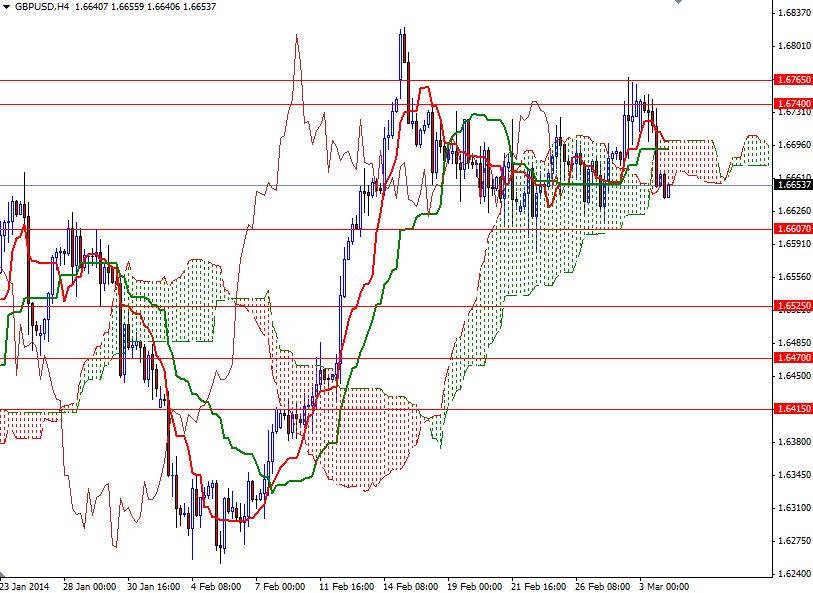Select the 1.66070 support price label
Viewport: 813px width, 593px height.
pyautogui.click(x=789, y=230)
